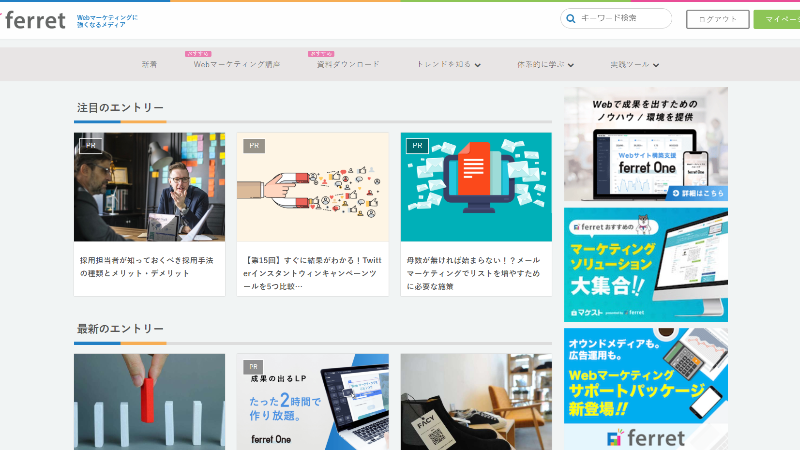Image resolution: width=800 pixels, height=450 pixels.
Task: Click the PR tag on businessmen photo
Action: [91, 145]
